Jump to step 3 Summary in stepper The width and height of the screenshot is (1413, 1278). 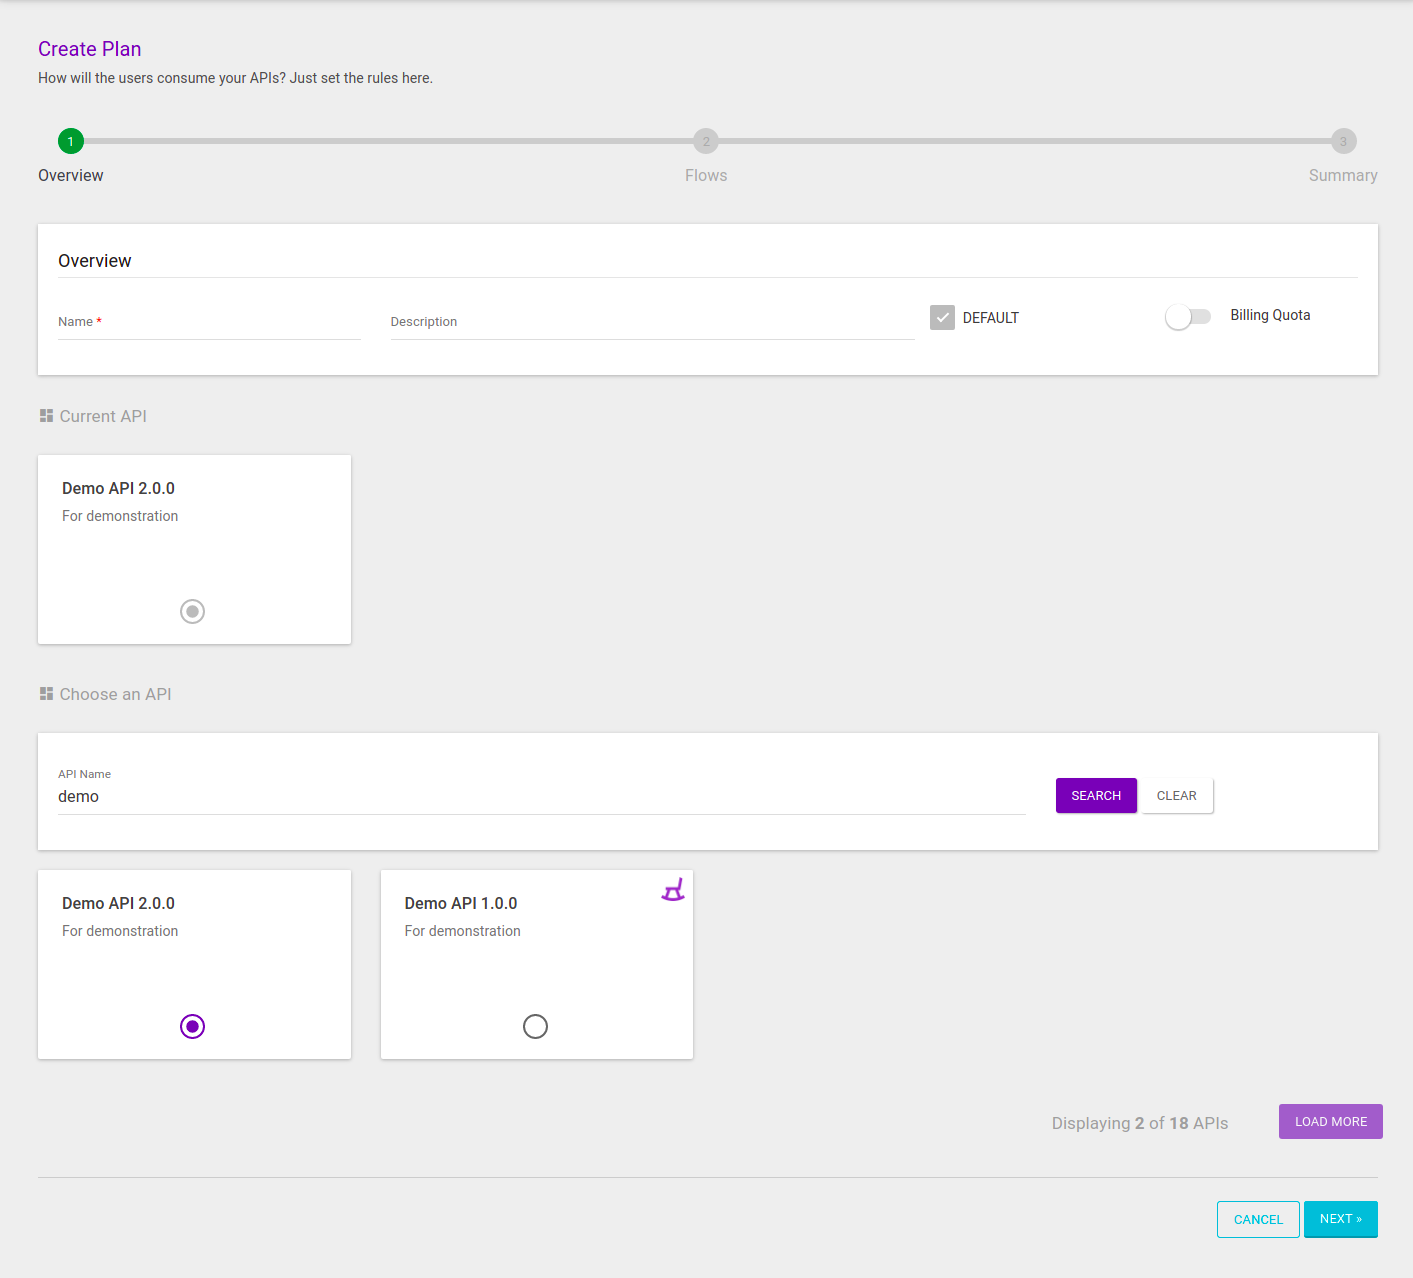[x=1343, y=141]
